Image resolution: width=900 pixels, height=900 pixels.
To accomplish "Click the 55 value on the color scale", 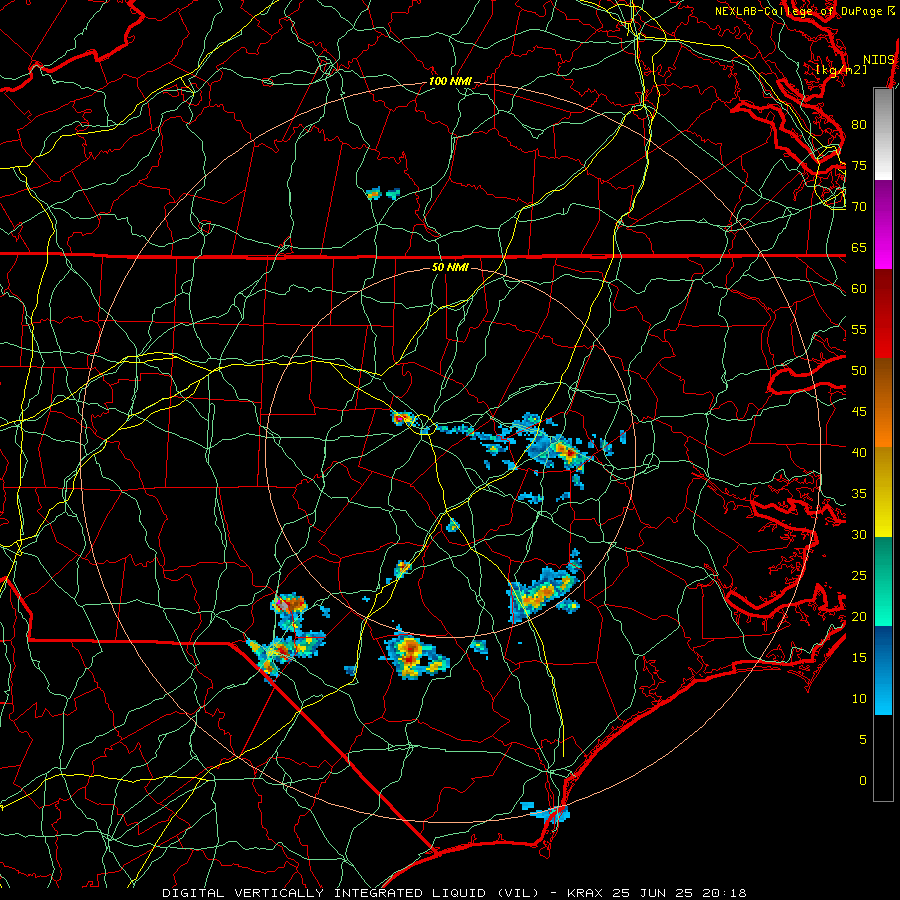I will coord(859,329).
